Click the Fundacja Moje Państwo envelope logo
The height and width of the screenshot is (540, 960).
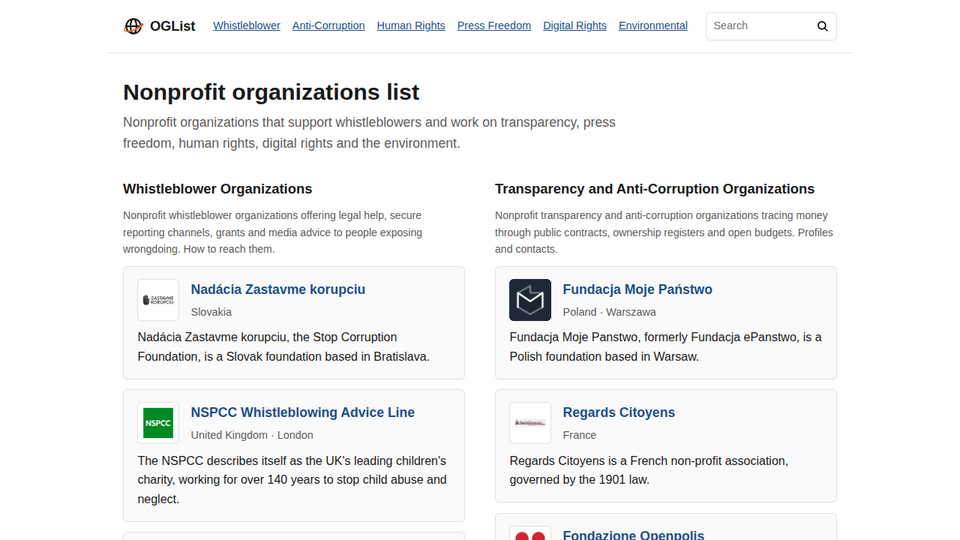[530, 300]
